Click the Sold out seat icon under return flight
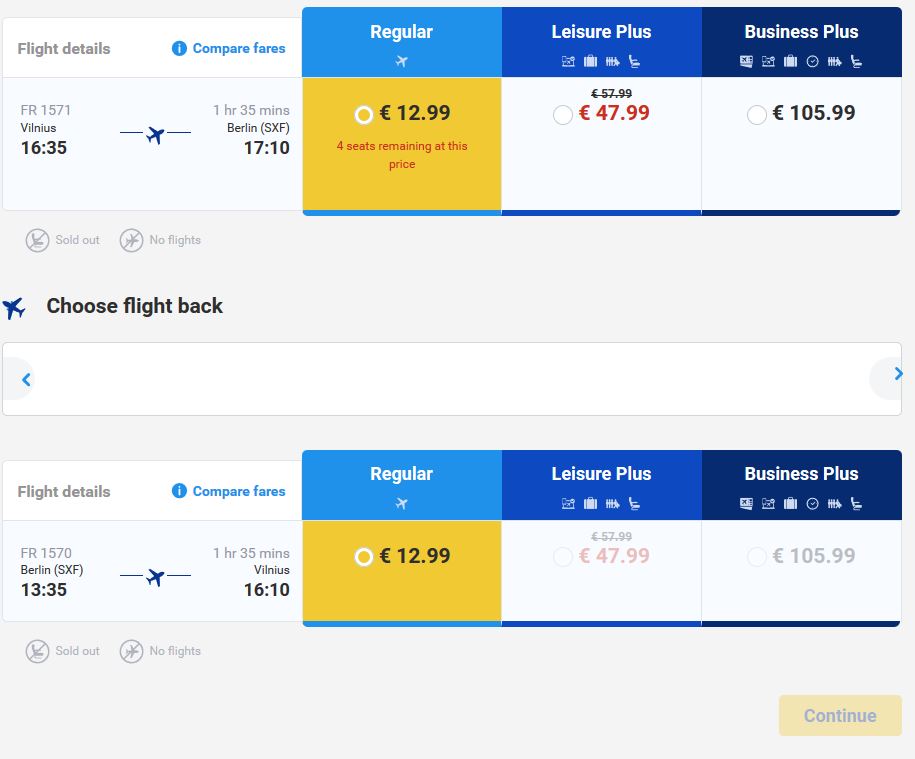Screen dimensions: 915x759 [37, 651]
